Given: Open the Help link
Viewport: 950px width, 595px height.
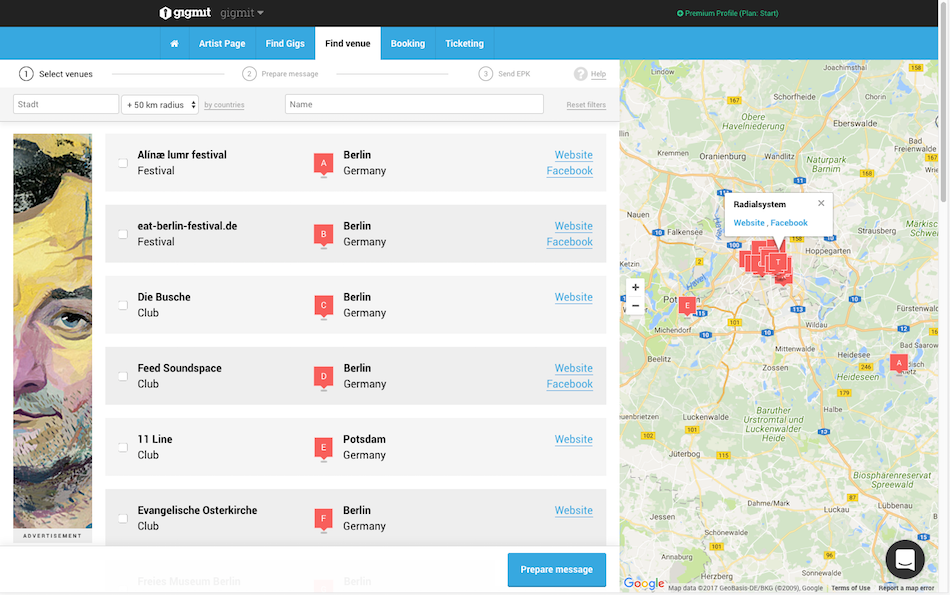Looking at the screenshot, I should click(598, 74).
